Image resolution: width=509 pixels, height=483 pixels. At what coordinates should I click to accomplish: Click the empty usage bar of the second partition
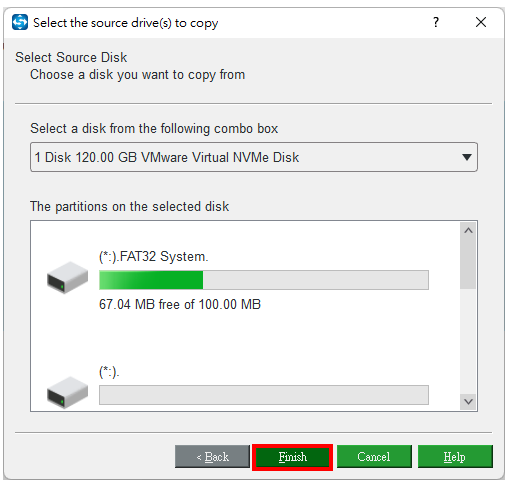click(x=264, y=395)
